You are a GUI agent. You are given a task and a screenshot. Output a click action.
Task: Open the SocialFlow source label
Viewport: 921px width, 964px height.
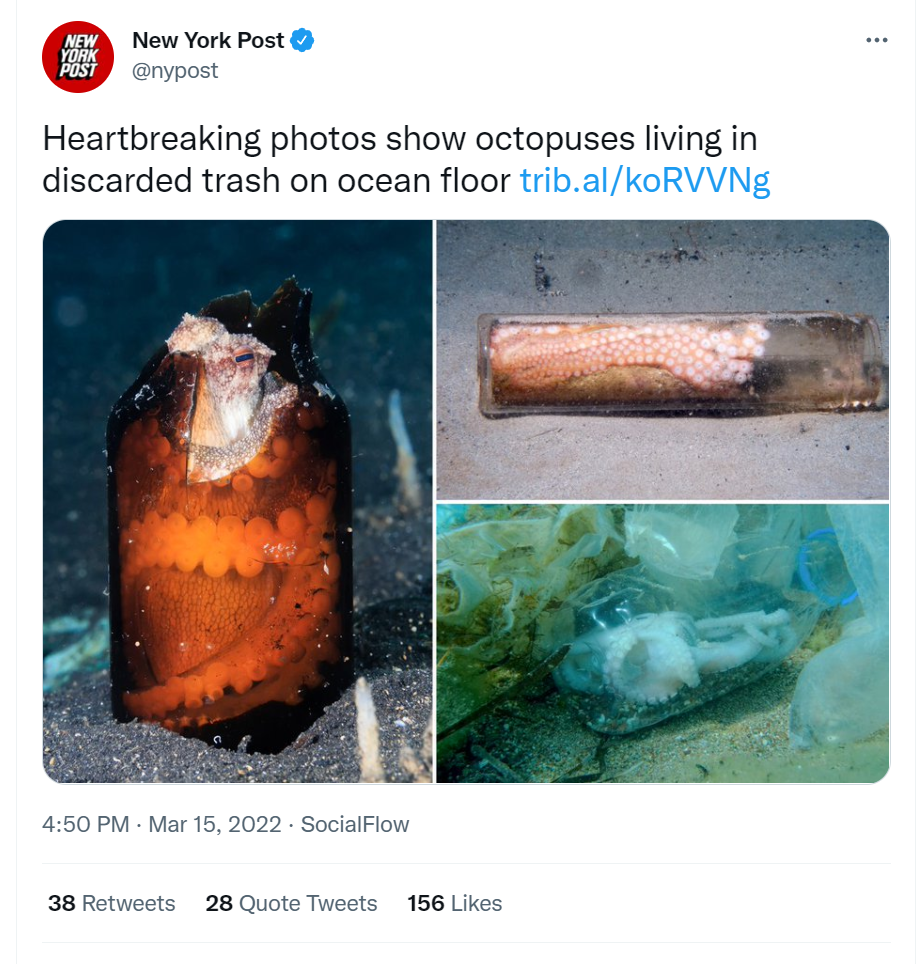[355, 824]
